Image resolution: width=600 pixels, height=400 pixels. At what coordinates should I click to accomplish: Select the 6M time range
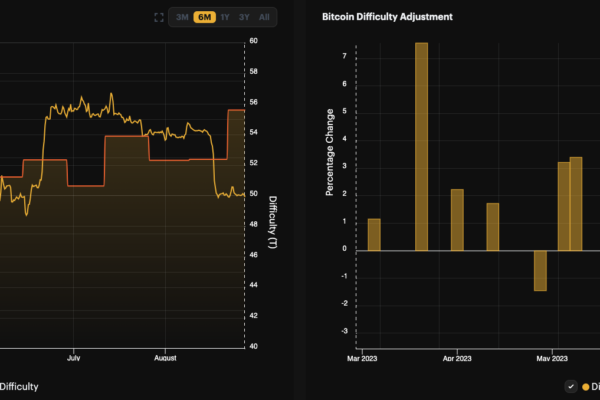pyautogui.click(x=204, y=17)
